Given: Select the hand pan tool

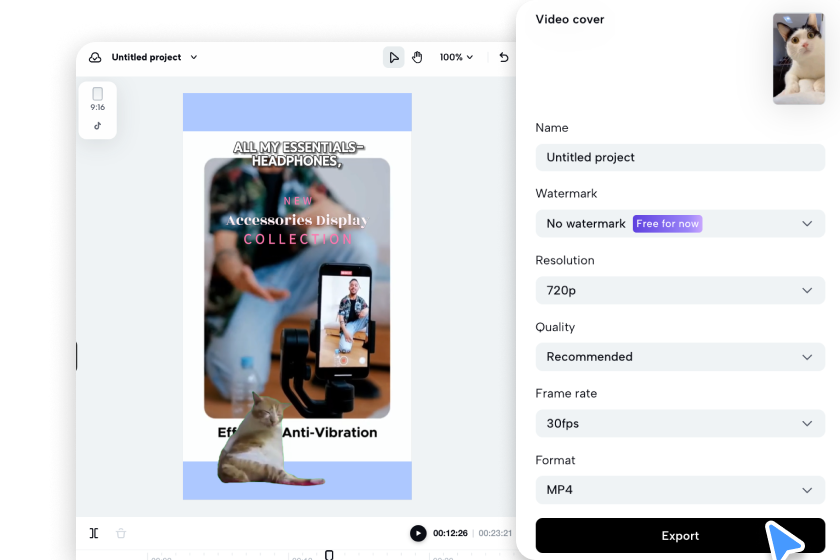Looking at the screenshot, I should click(x=417, y=57).
